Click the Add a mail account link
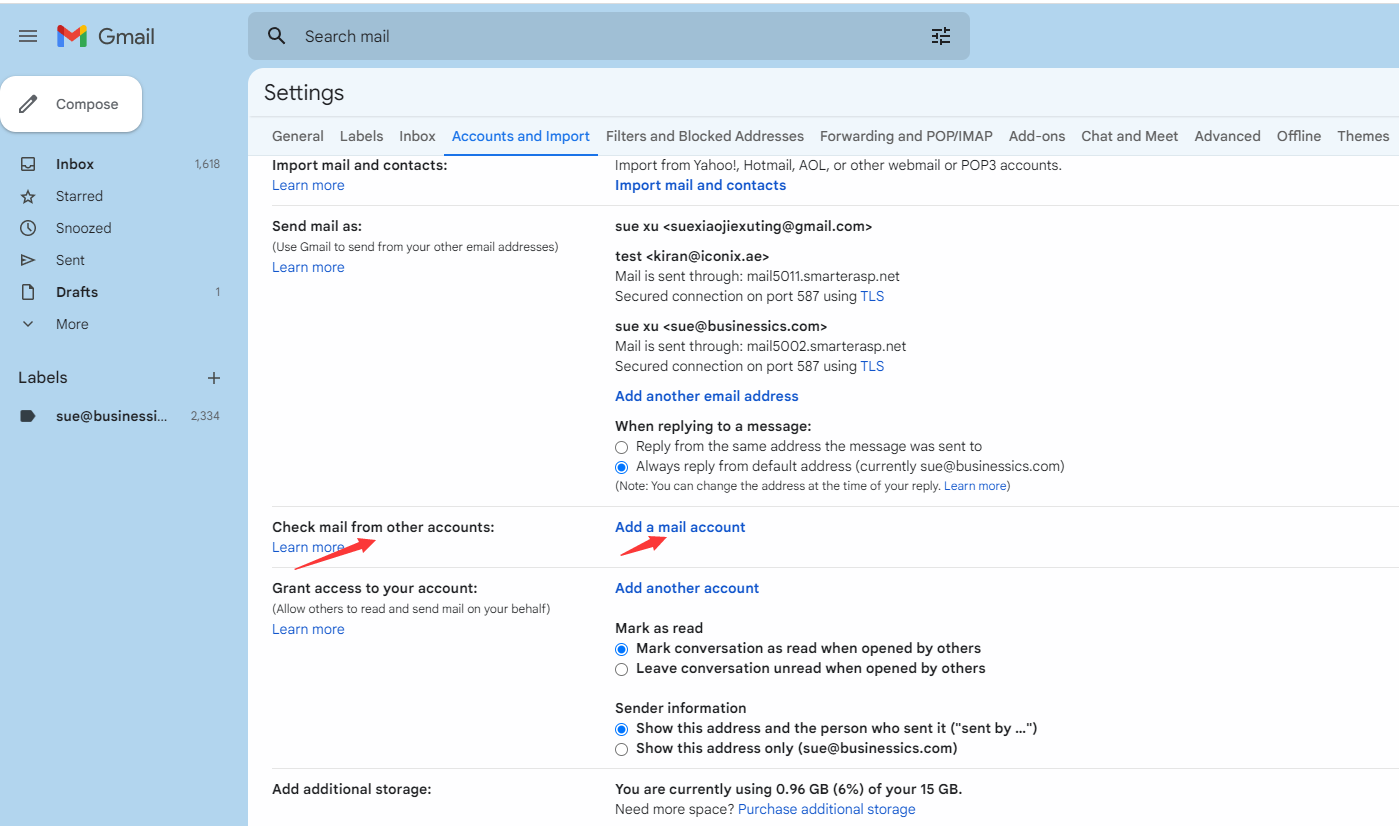The width and height of the screenshot is (1399, 826). (680, 527)
